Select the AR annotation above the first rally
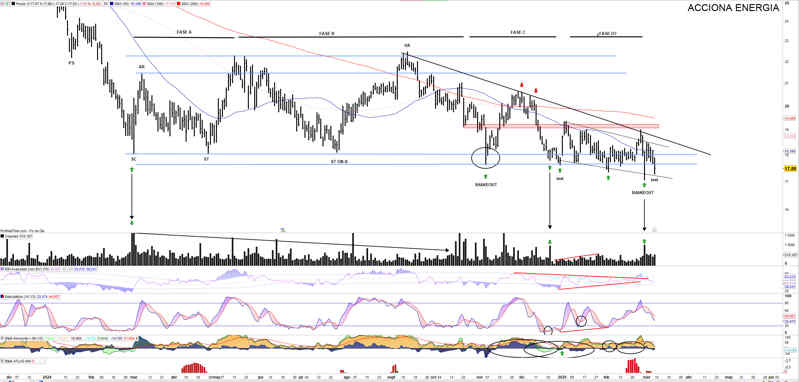 (x=141, y=67)
